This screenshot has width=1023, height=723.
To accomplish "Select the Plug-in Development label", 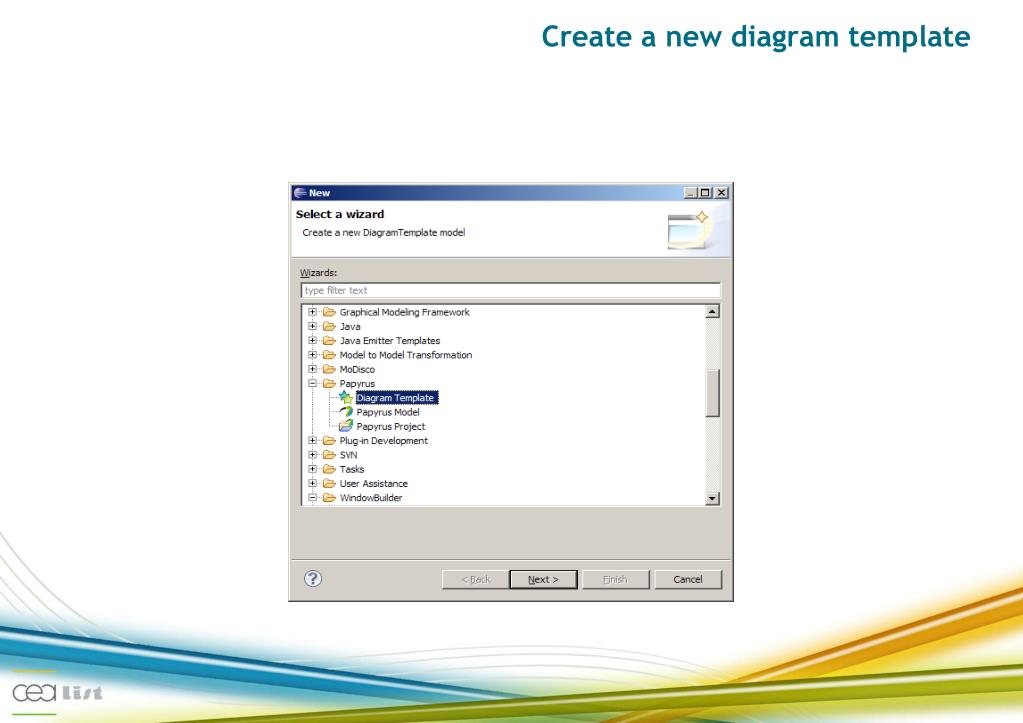I will [x=384, y=440].
